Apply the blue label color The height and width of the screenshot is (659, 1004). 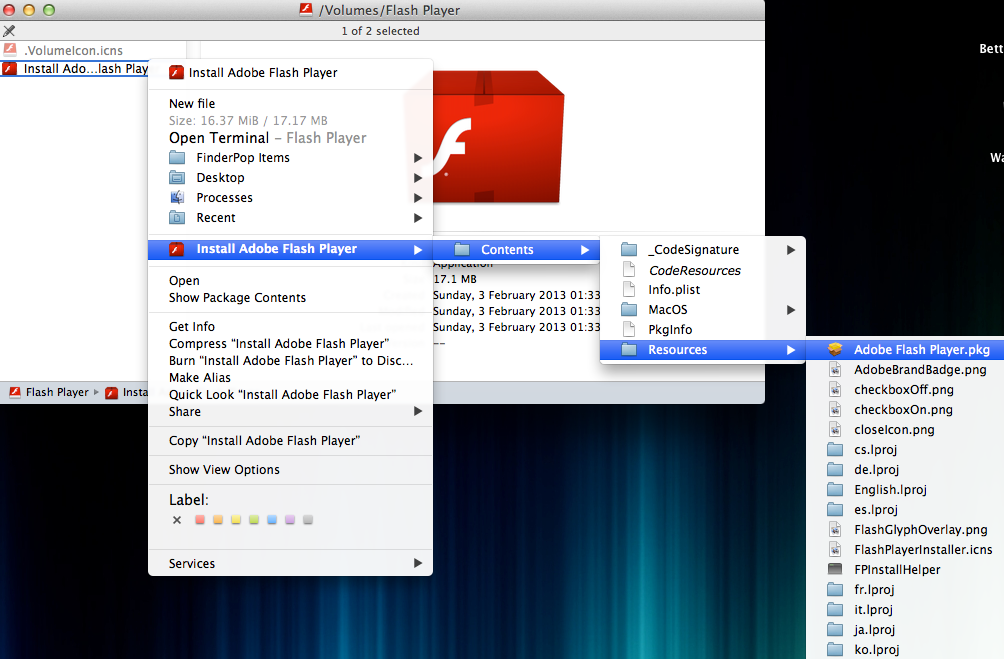click(x=271, y=520)
